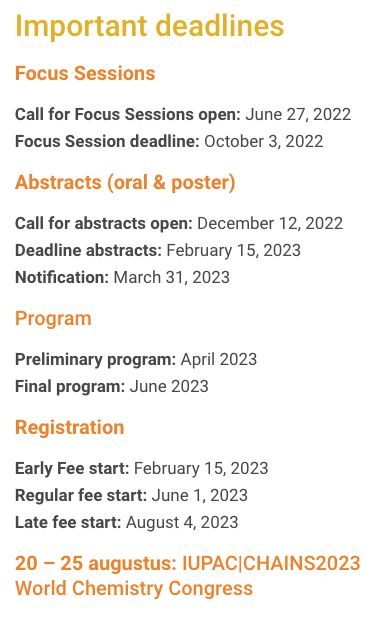The height and width of the screenshot is (624, 378).
Task: Select the Program heading
Action: (53, 319)
